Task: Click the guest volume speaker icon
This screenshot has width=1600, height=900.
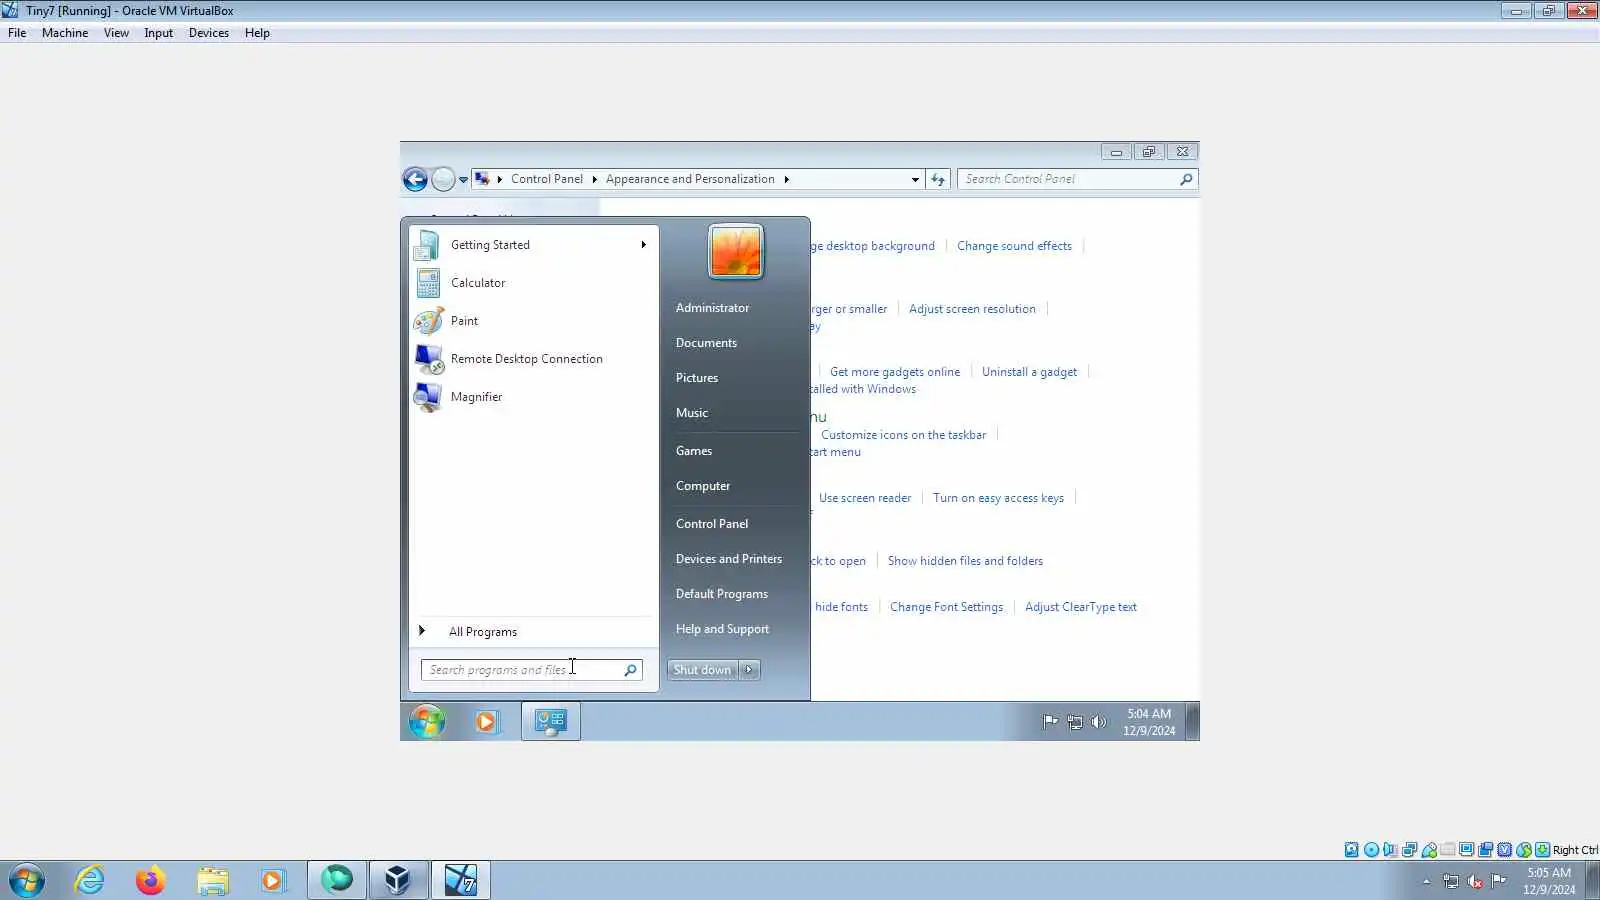Action: [x=1099, y=722]
